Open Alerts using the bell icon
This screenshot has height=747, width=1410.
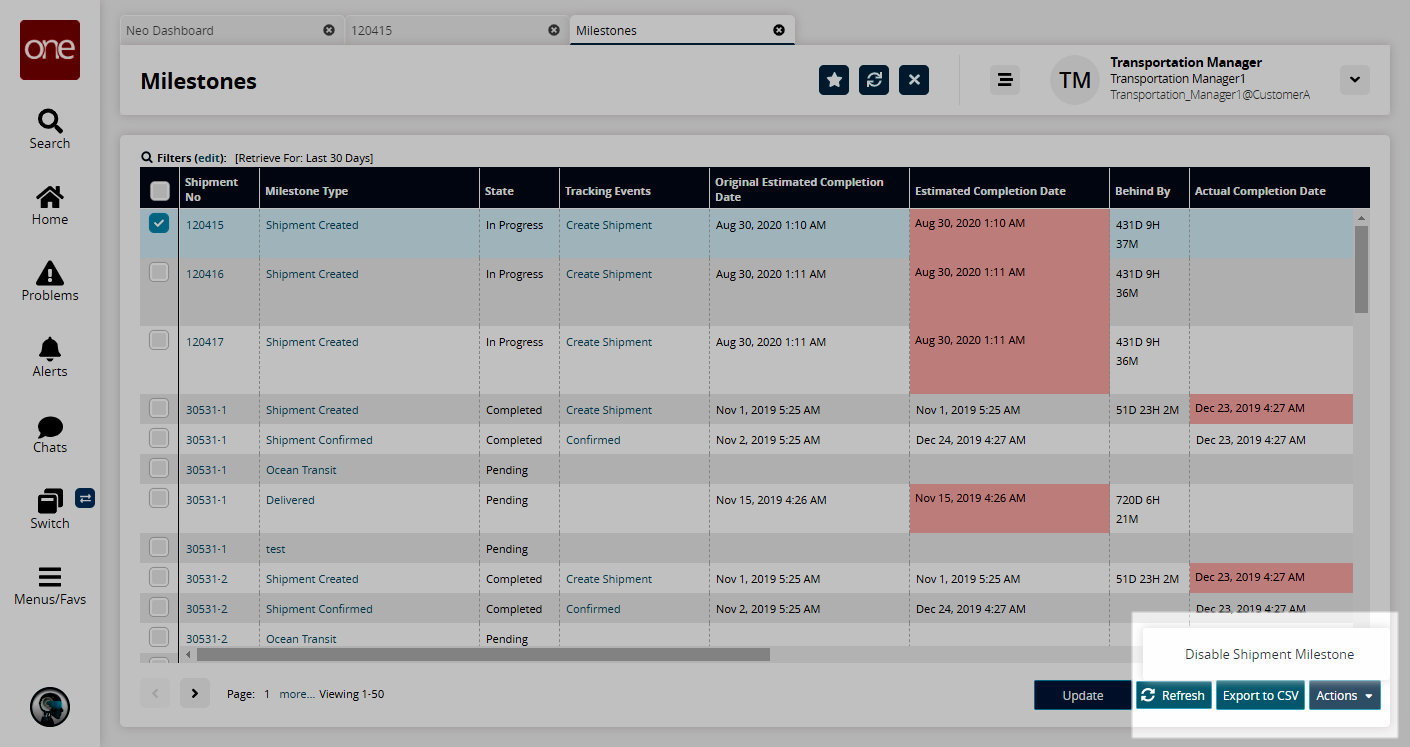(50, 349)
